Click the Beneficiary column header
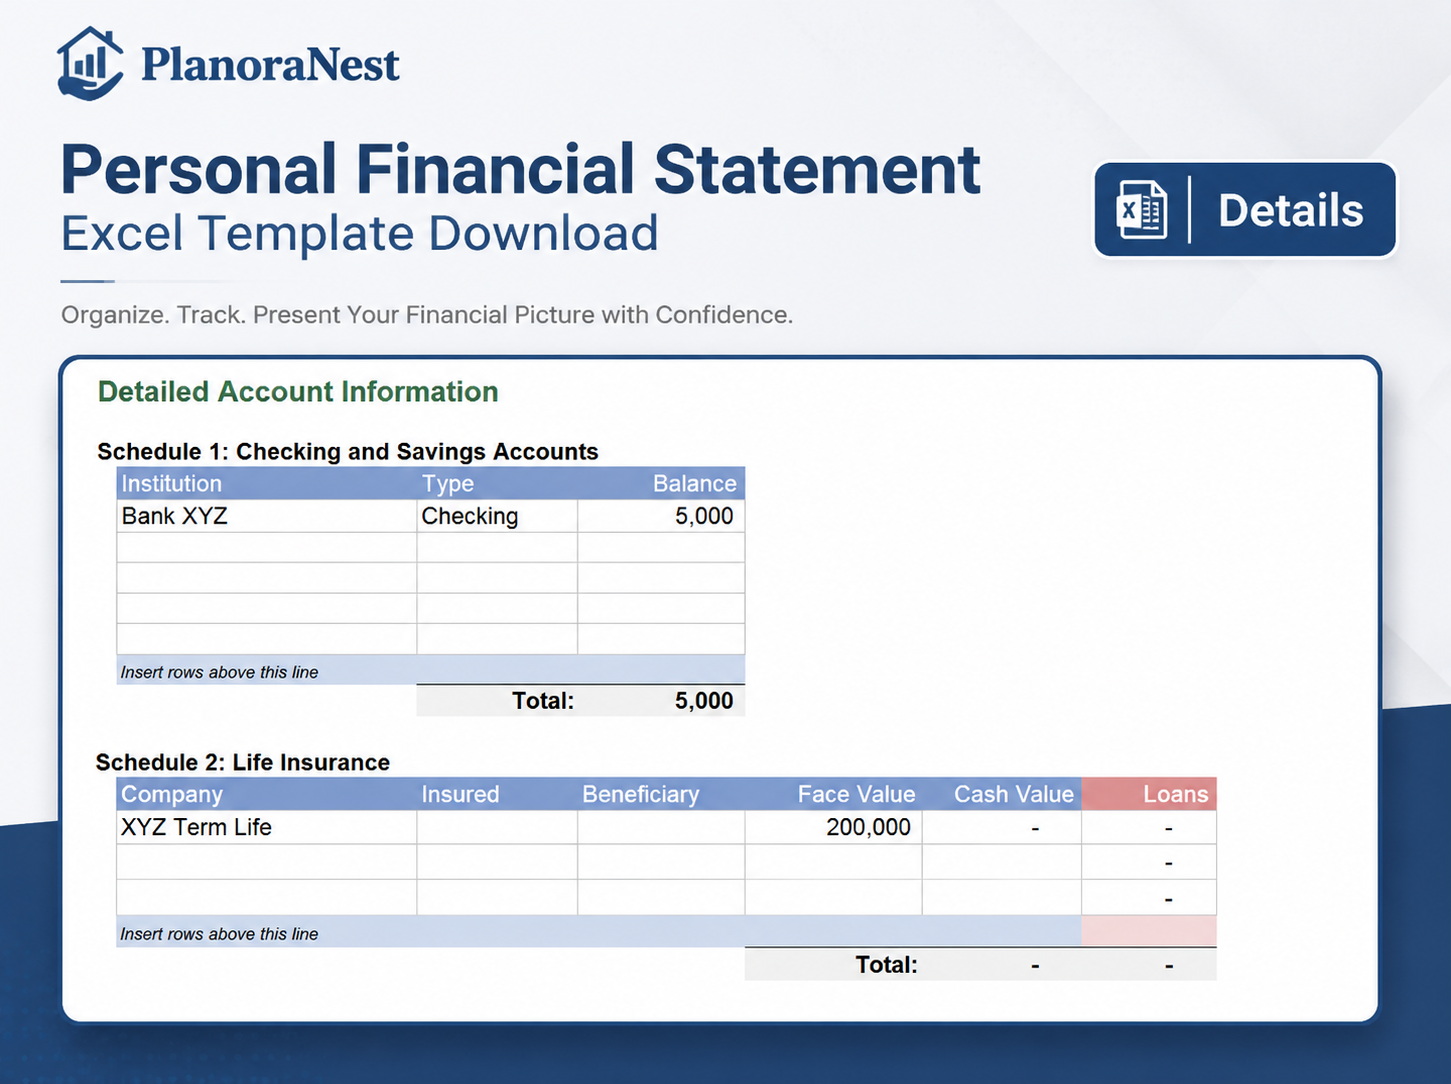 (661, 794)
